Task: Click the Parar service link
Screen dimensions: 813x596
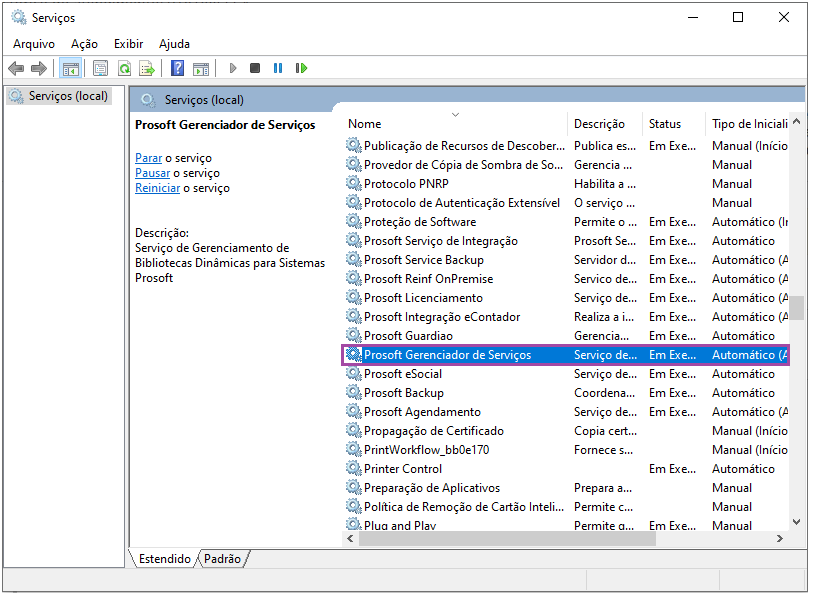Action: click(148, 158)
